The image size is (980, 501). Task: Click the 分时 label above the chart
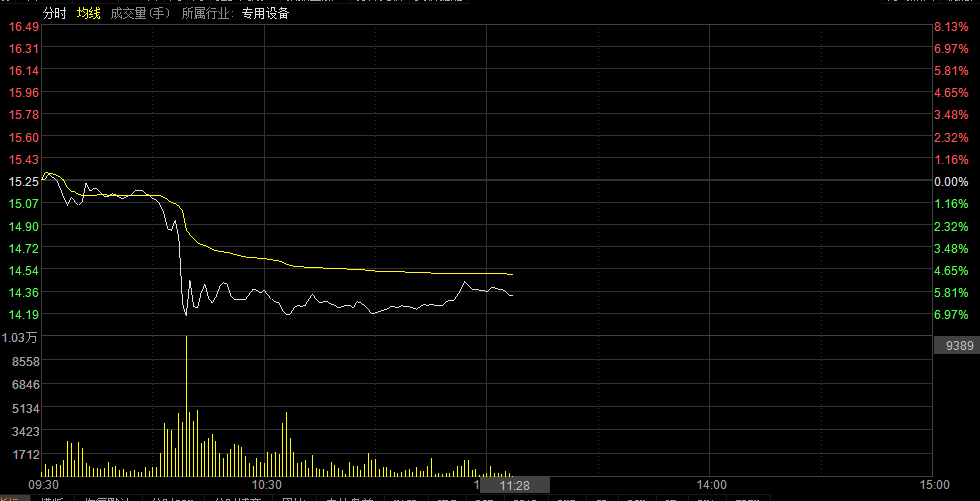(56, 14)
